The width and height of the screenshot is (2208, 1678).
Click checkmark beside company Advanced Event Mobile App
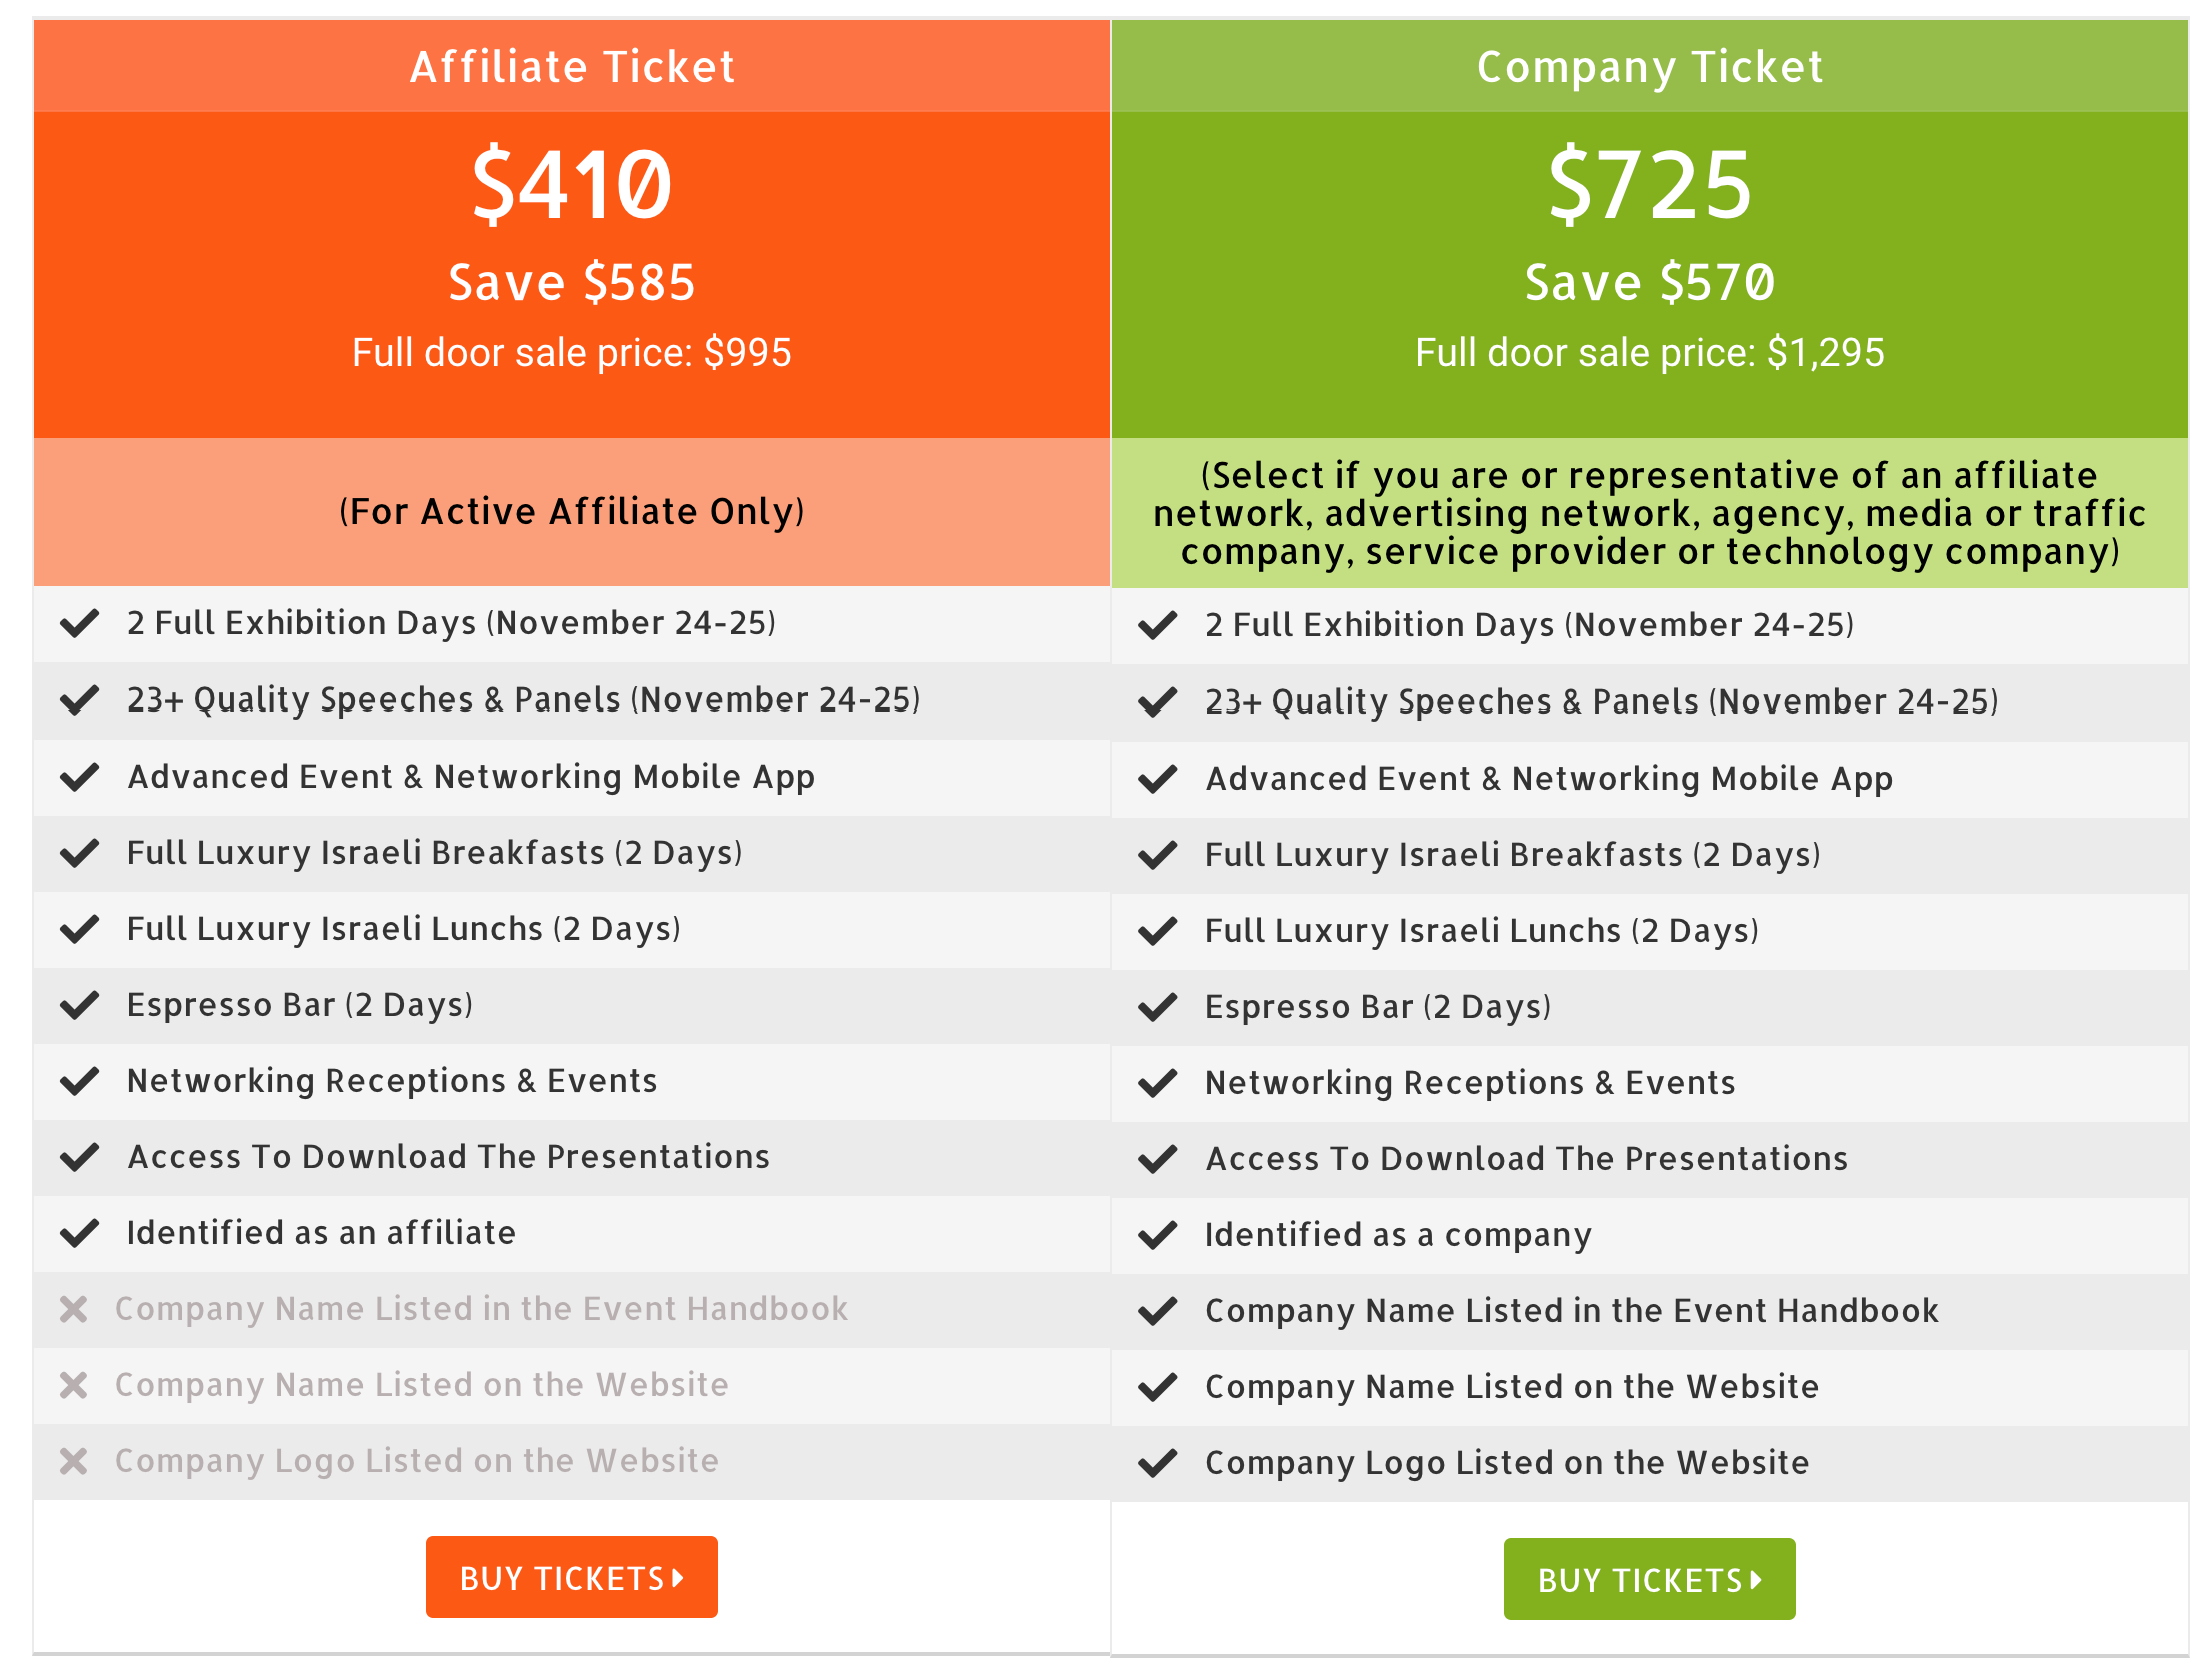click(x=1157, y=779)
